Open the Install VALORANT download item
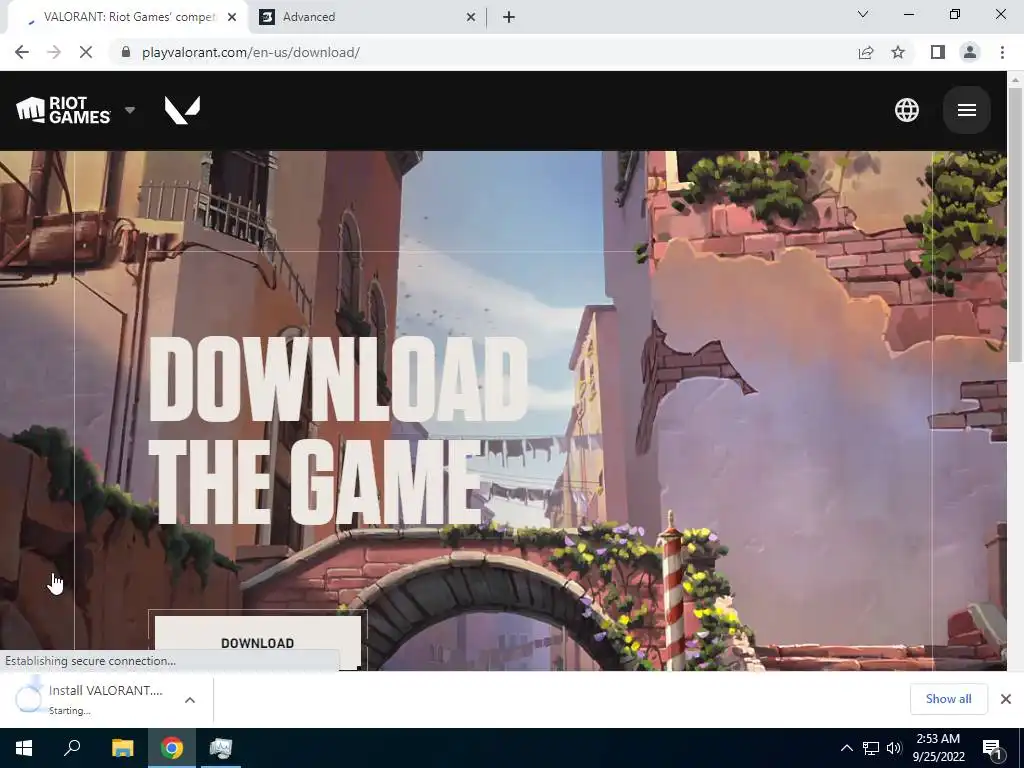Viewport: 1024px width, 768px height. (91, 699)
